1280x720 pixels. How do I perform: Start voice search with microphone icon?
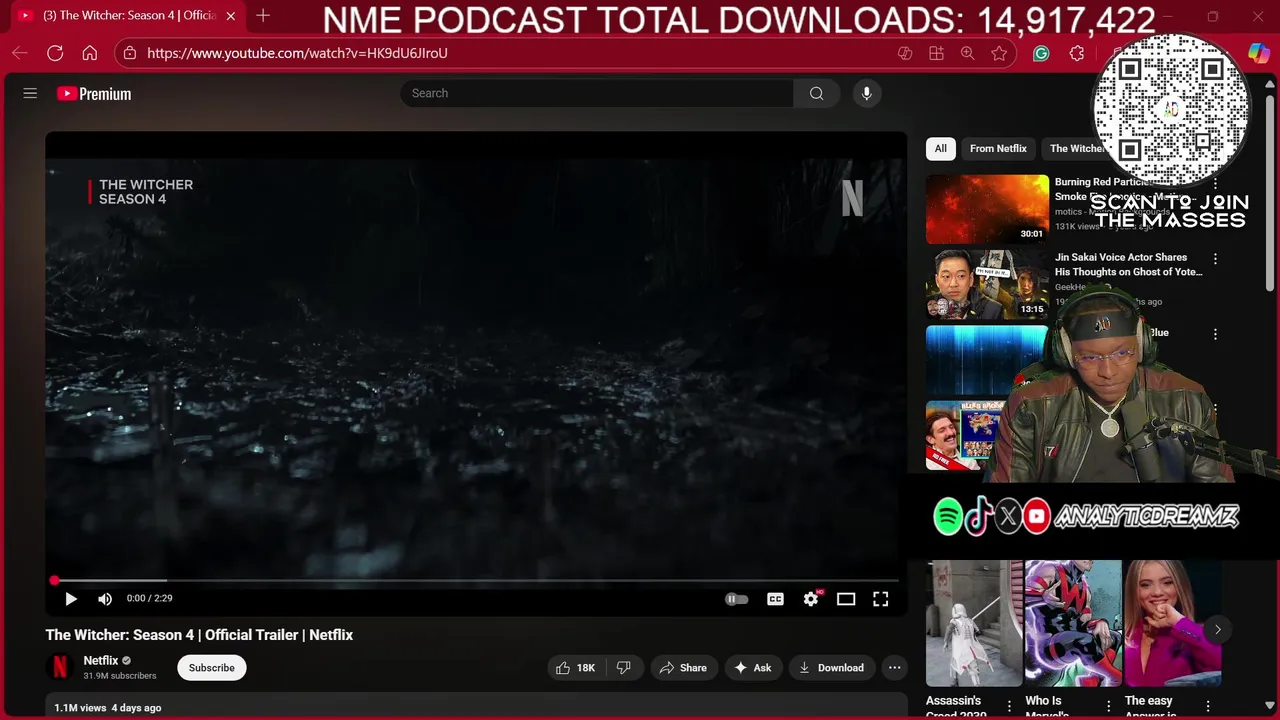(x=867, y=93)
